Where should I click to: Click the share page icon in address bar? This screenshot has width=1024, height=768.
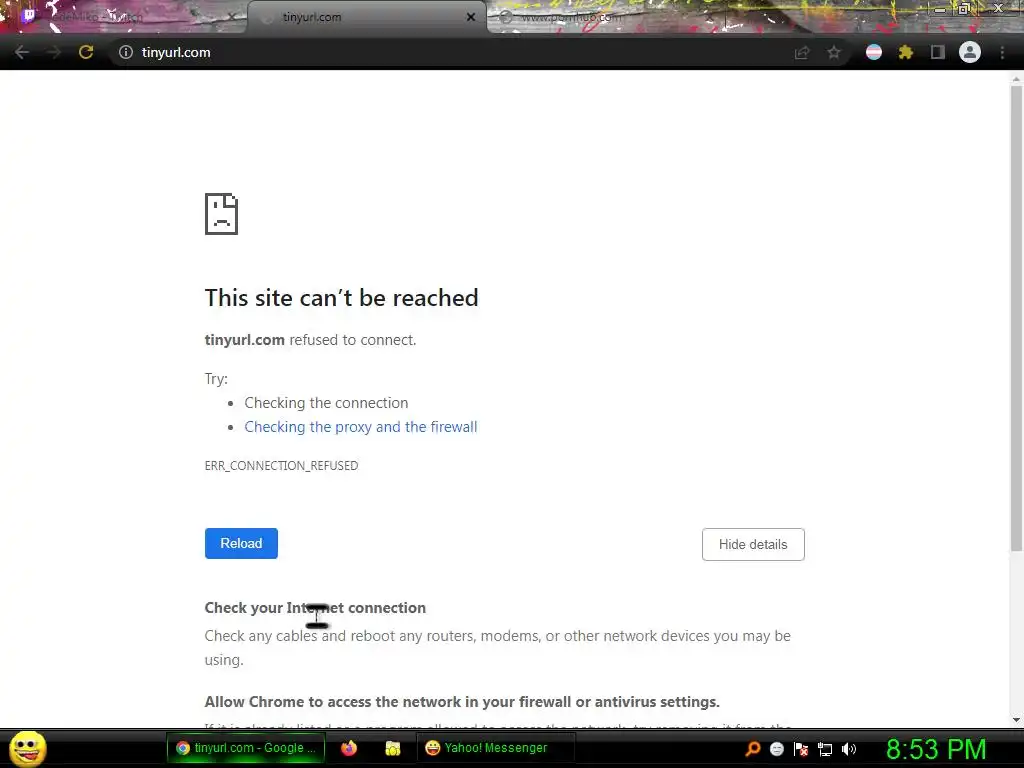click(x=802, y=52)
